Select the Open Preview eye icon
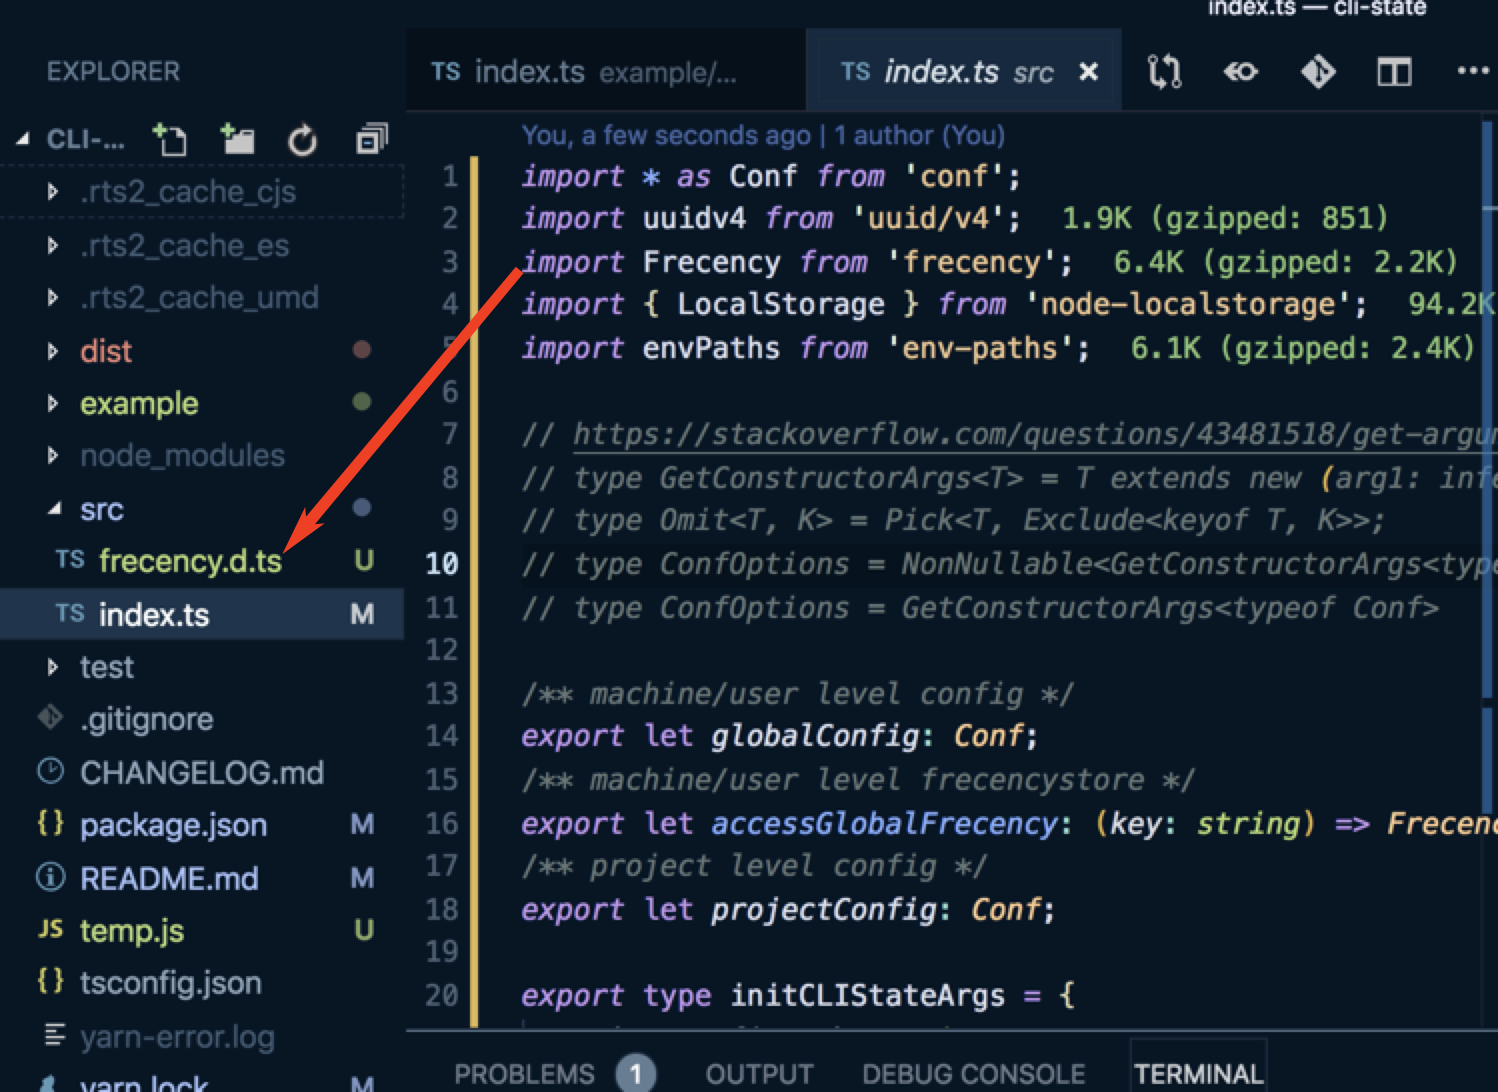The height and width of the screenshot is (1092, 1498). [1240, 71]
